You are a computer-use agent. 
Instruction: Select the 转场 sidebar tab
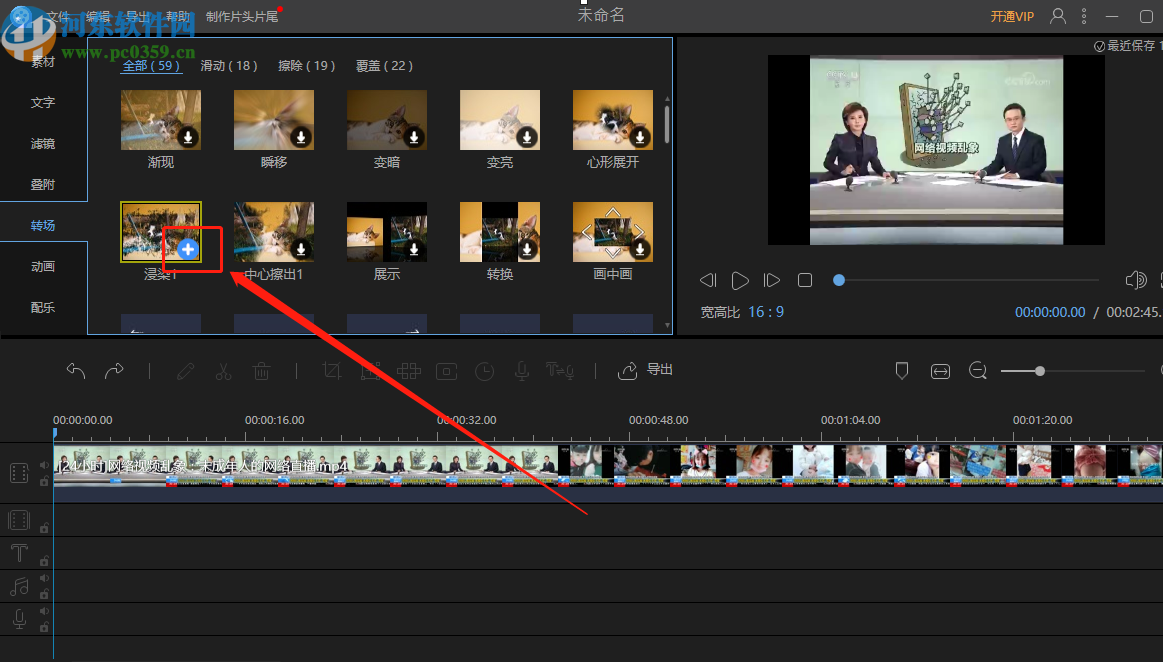pos(43,225)
